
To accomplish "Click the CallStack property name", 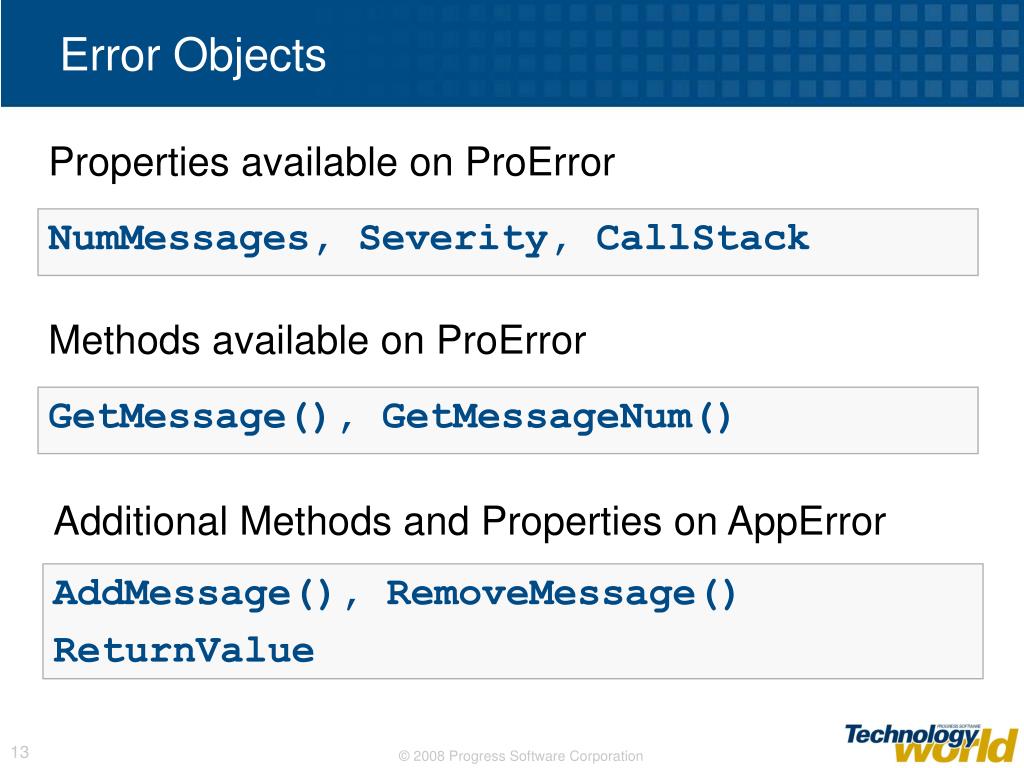I will point(703,238).
